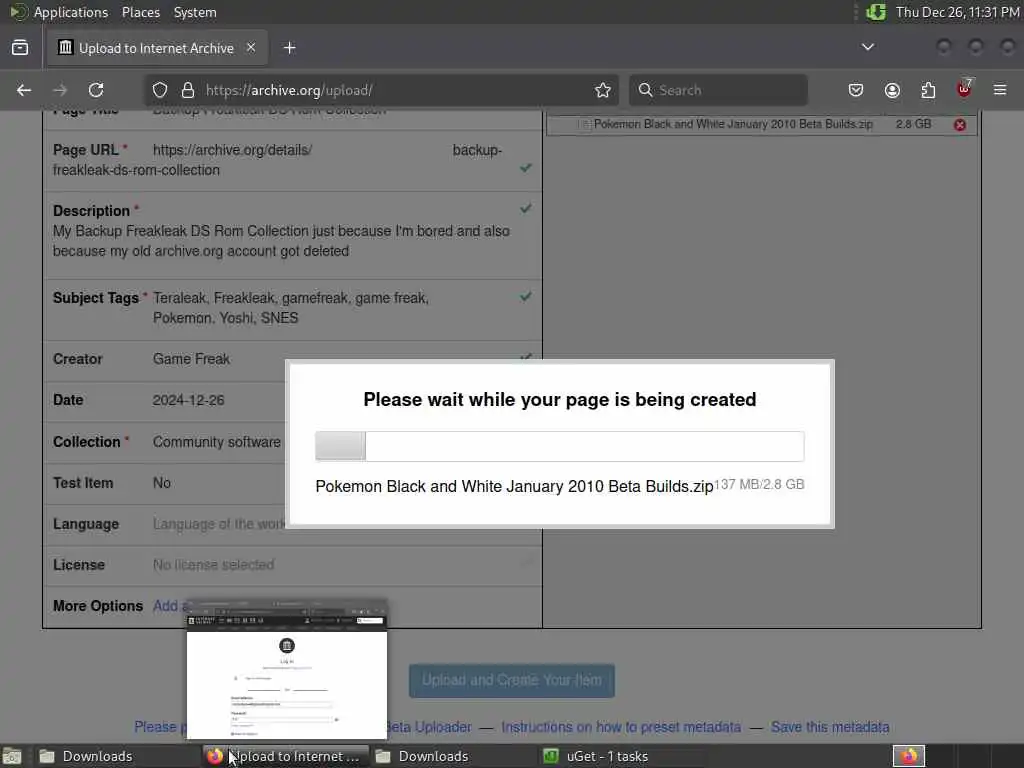Edit the Description text field
The image size is (1024, 768).
click(x=281, y=241)
